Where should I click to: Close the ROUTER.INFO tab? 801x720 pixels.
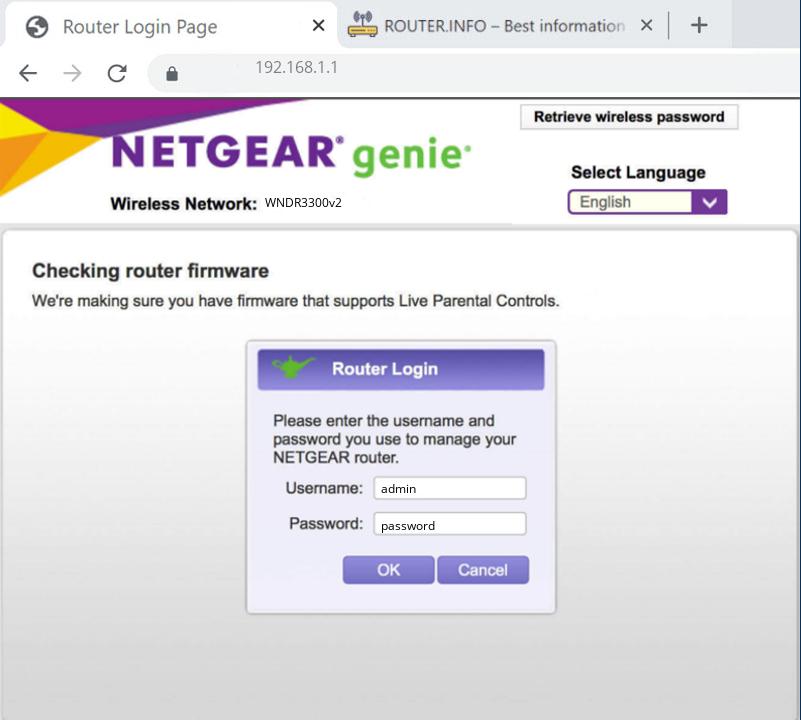coord(646,25)
